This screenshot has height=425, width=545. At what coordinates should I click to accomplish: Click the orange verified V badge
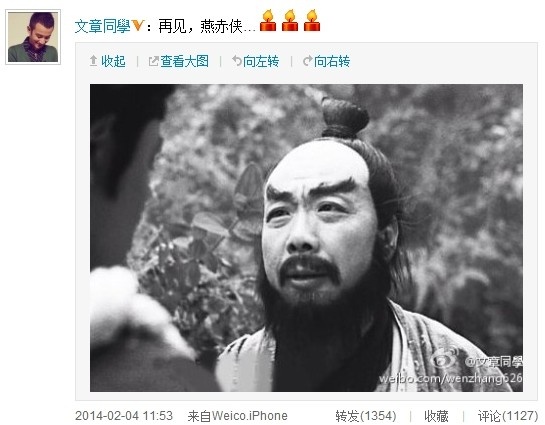(x=138, y=25)
